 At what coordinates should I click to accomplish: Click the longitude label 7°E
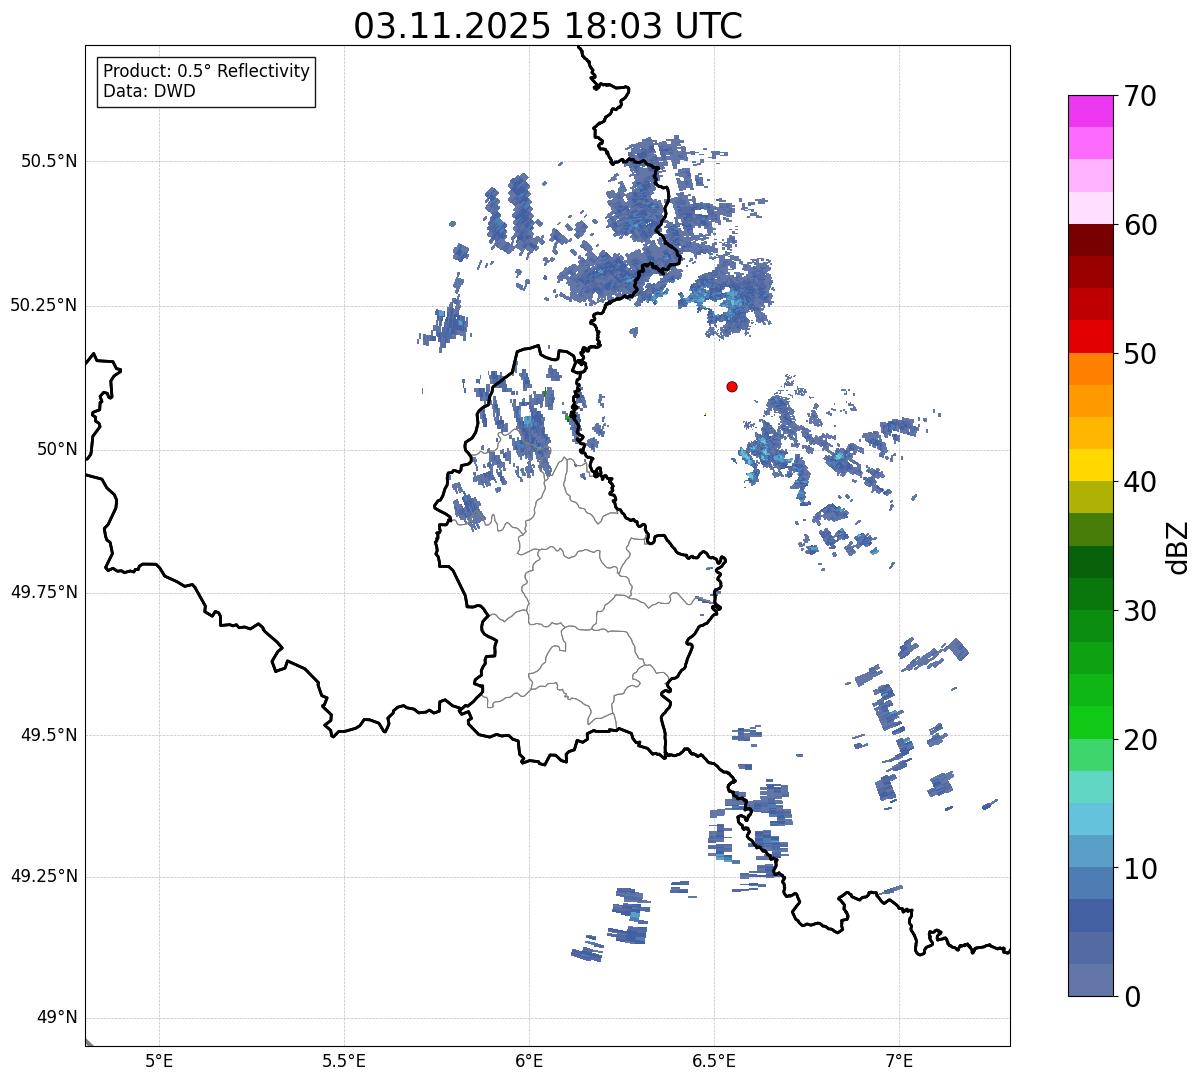pyautogui.click(x=899, y=1060)
